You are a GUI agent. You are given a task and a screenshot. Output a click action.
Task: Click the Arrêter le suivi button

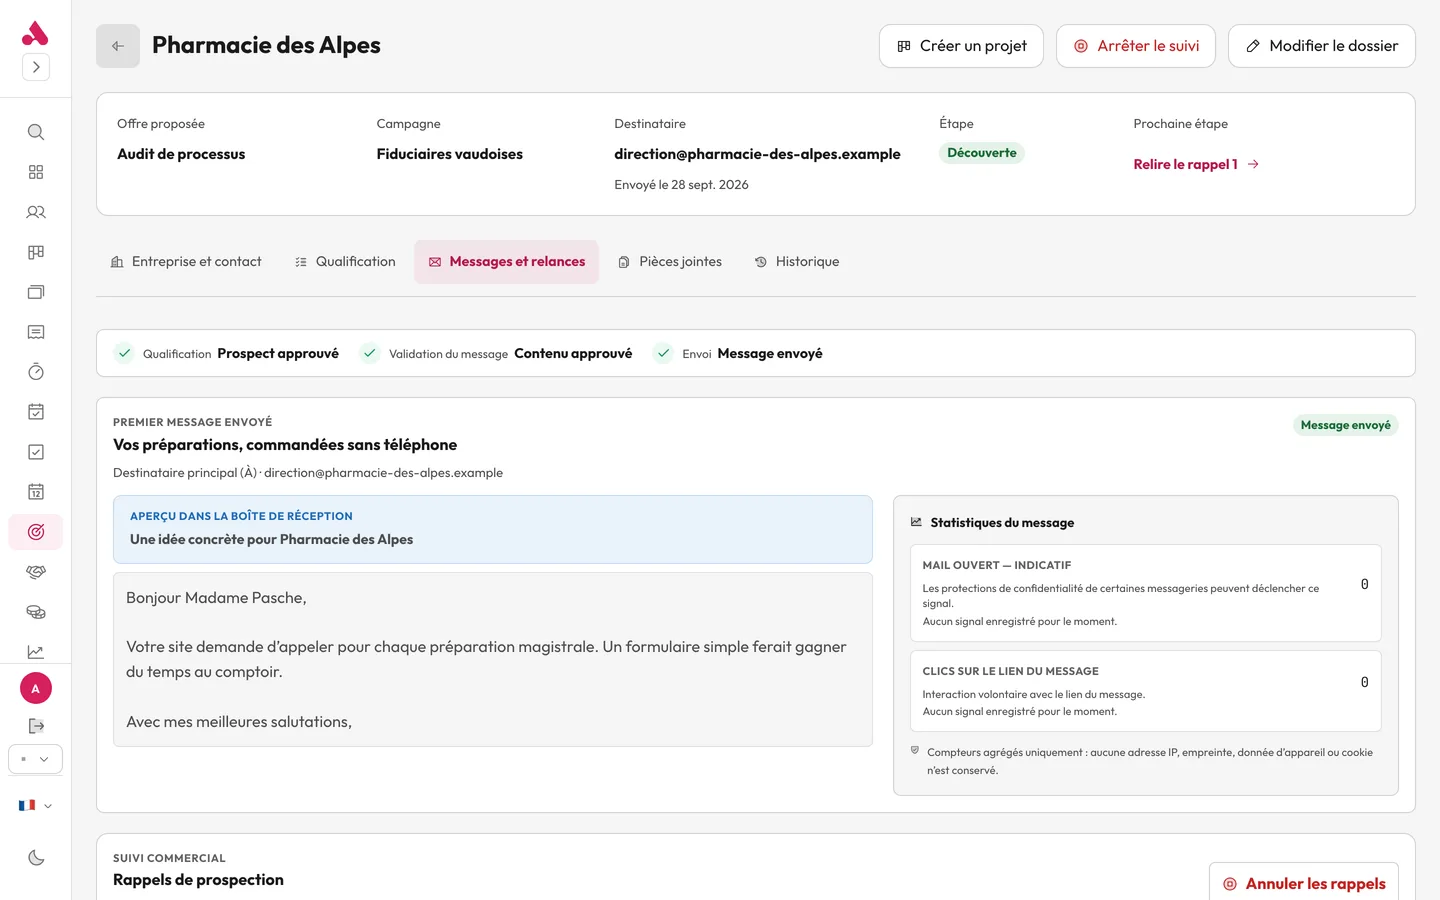point(1136,46)
